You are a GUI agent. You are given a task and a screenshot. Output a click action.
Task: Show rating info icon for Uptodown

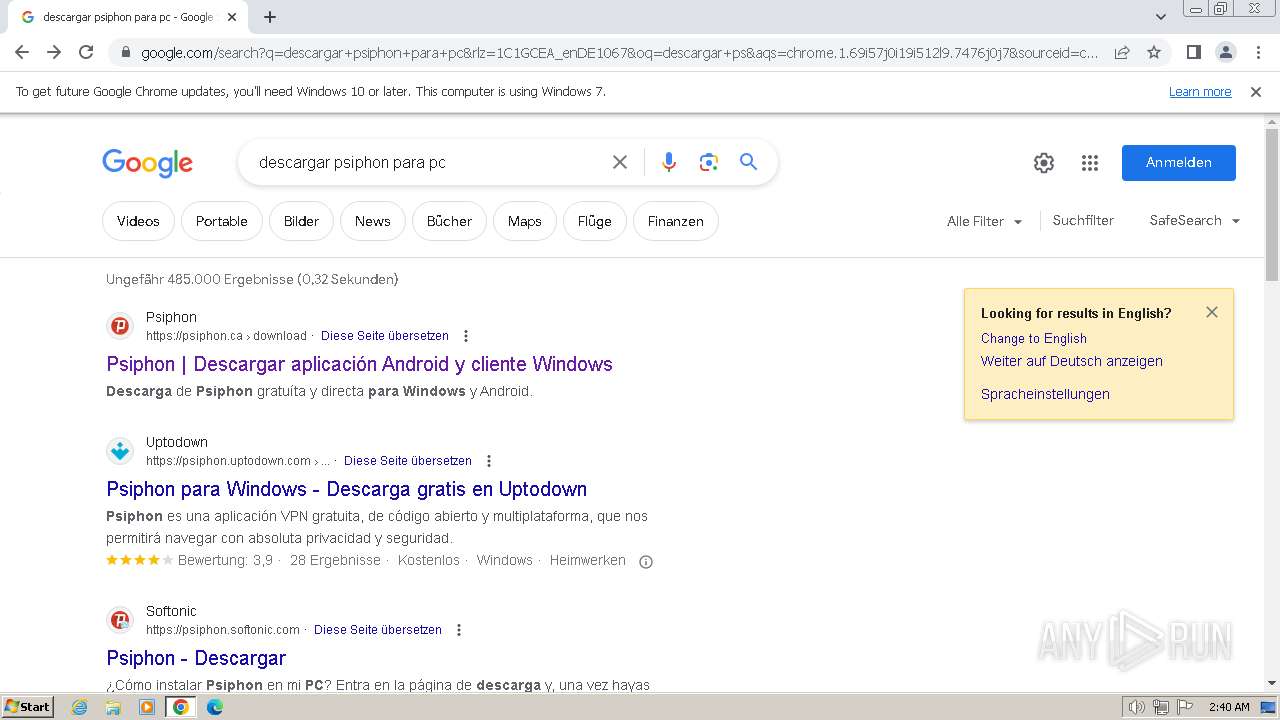tap(646, 561)
